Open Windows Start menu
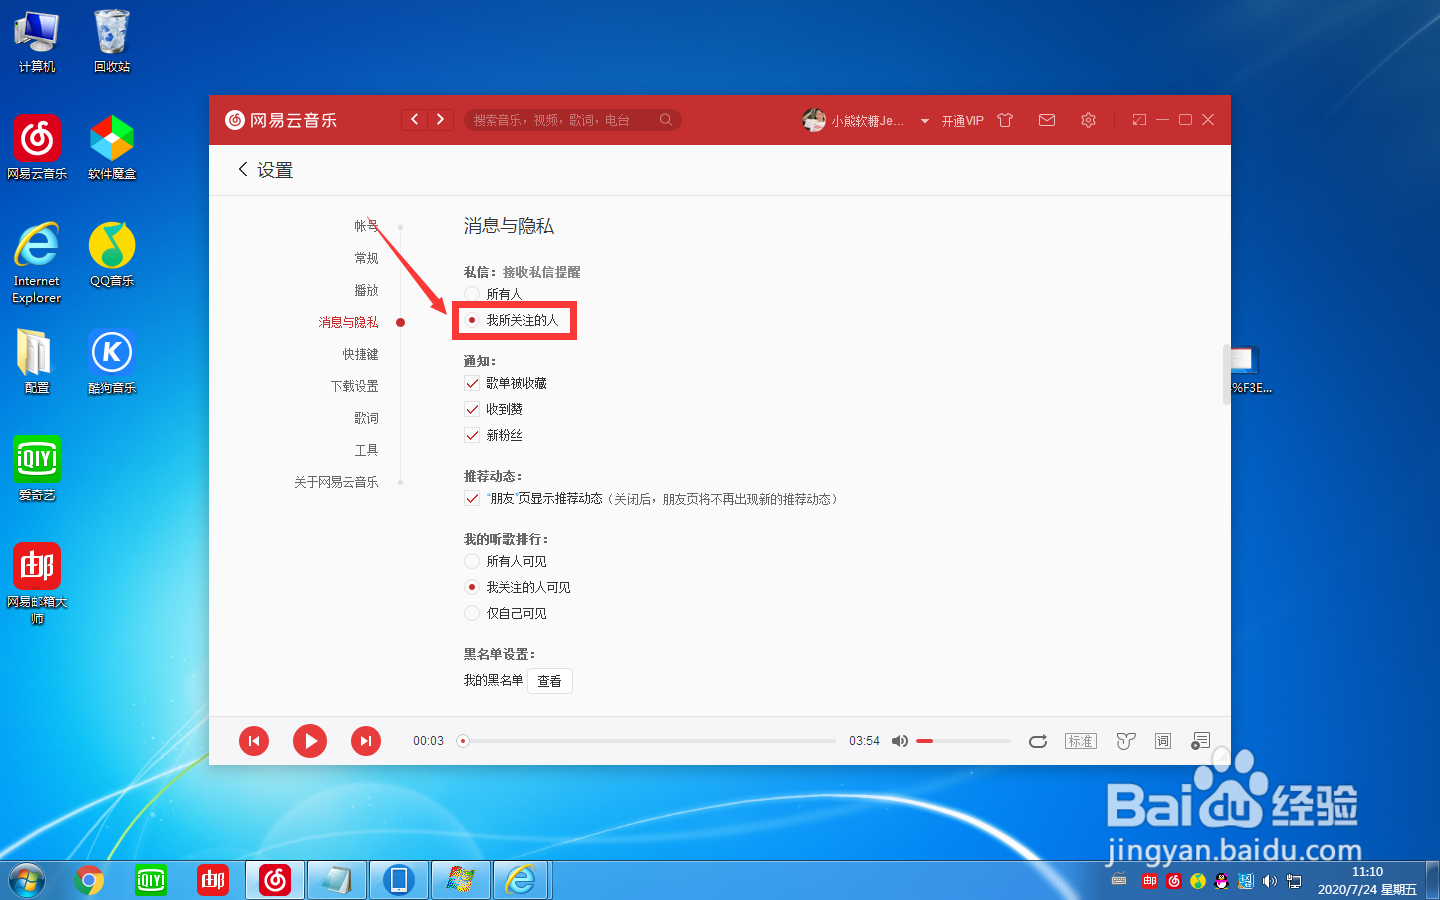Image resolution: width=1440 pixels, height=900 pixels. (27, 880)
